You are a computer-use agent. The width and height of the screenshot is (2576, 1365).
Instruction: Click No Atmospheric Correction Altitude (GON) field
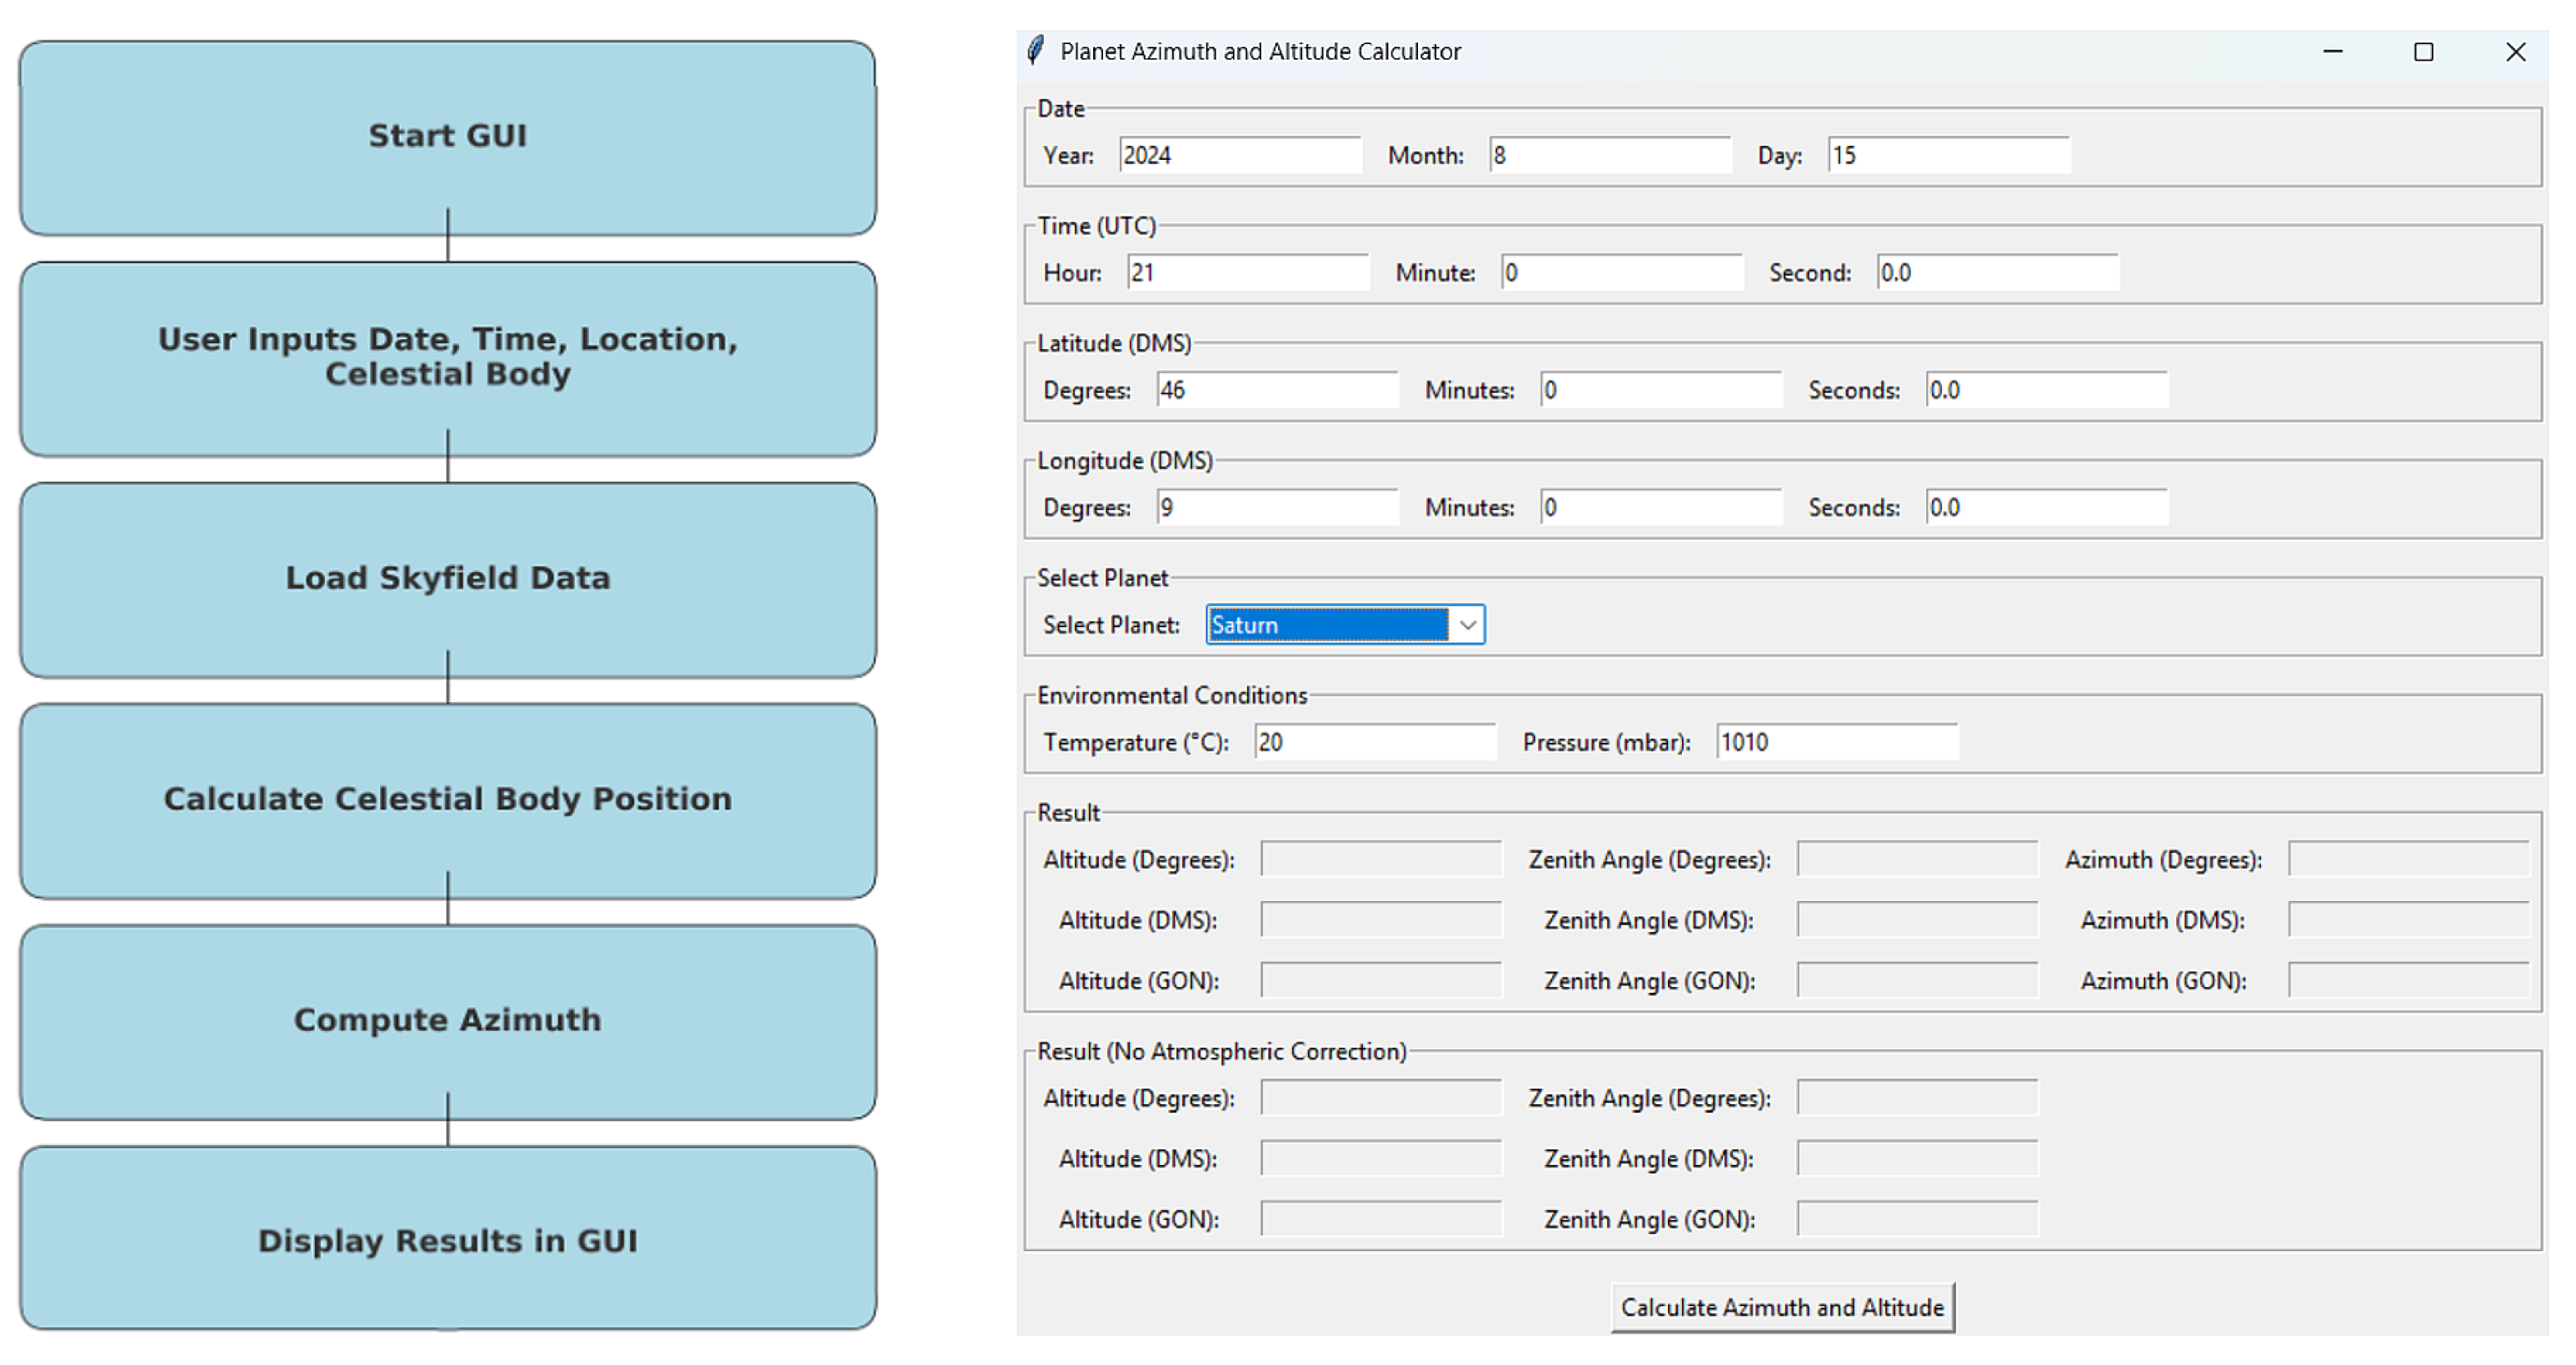[x=1381, y=1219]
